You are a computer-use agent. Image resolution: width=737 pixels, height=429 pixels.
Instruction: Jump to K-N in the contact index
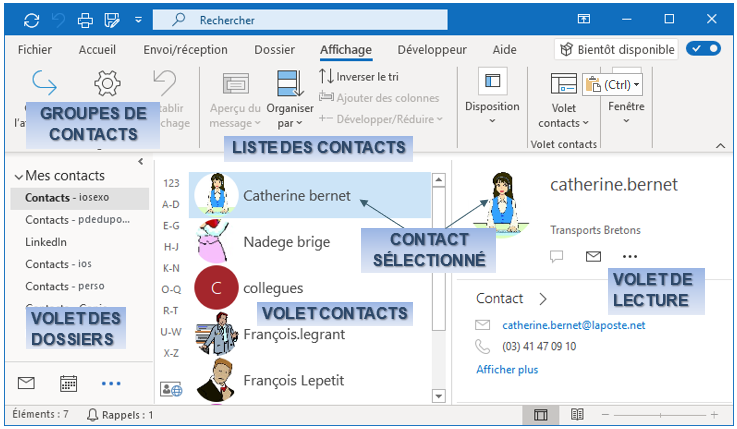coord(171,268)
